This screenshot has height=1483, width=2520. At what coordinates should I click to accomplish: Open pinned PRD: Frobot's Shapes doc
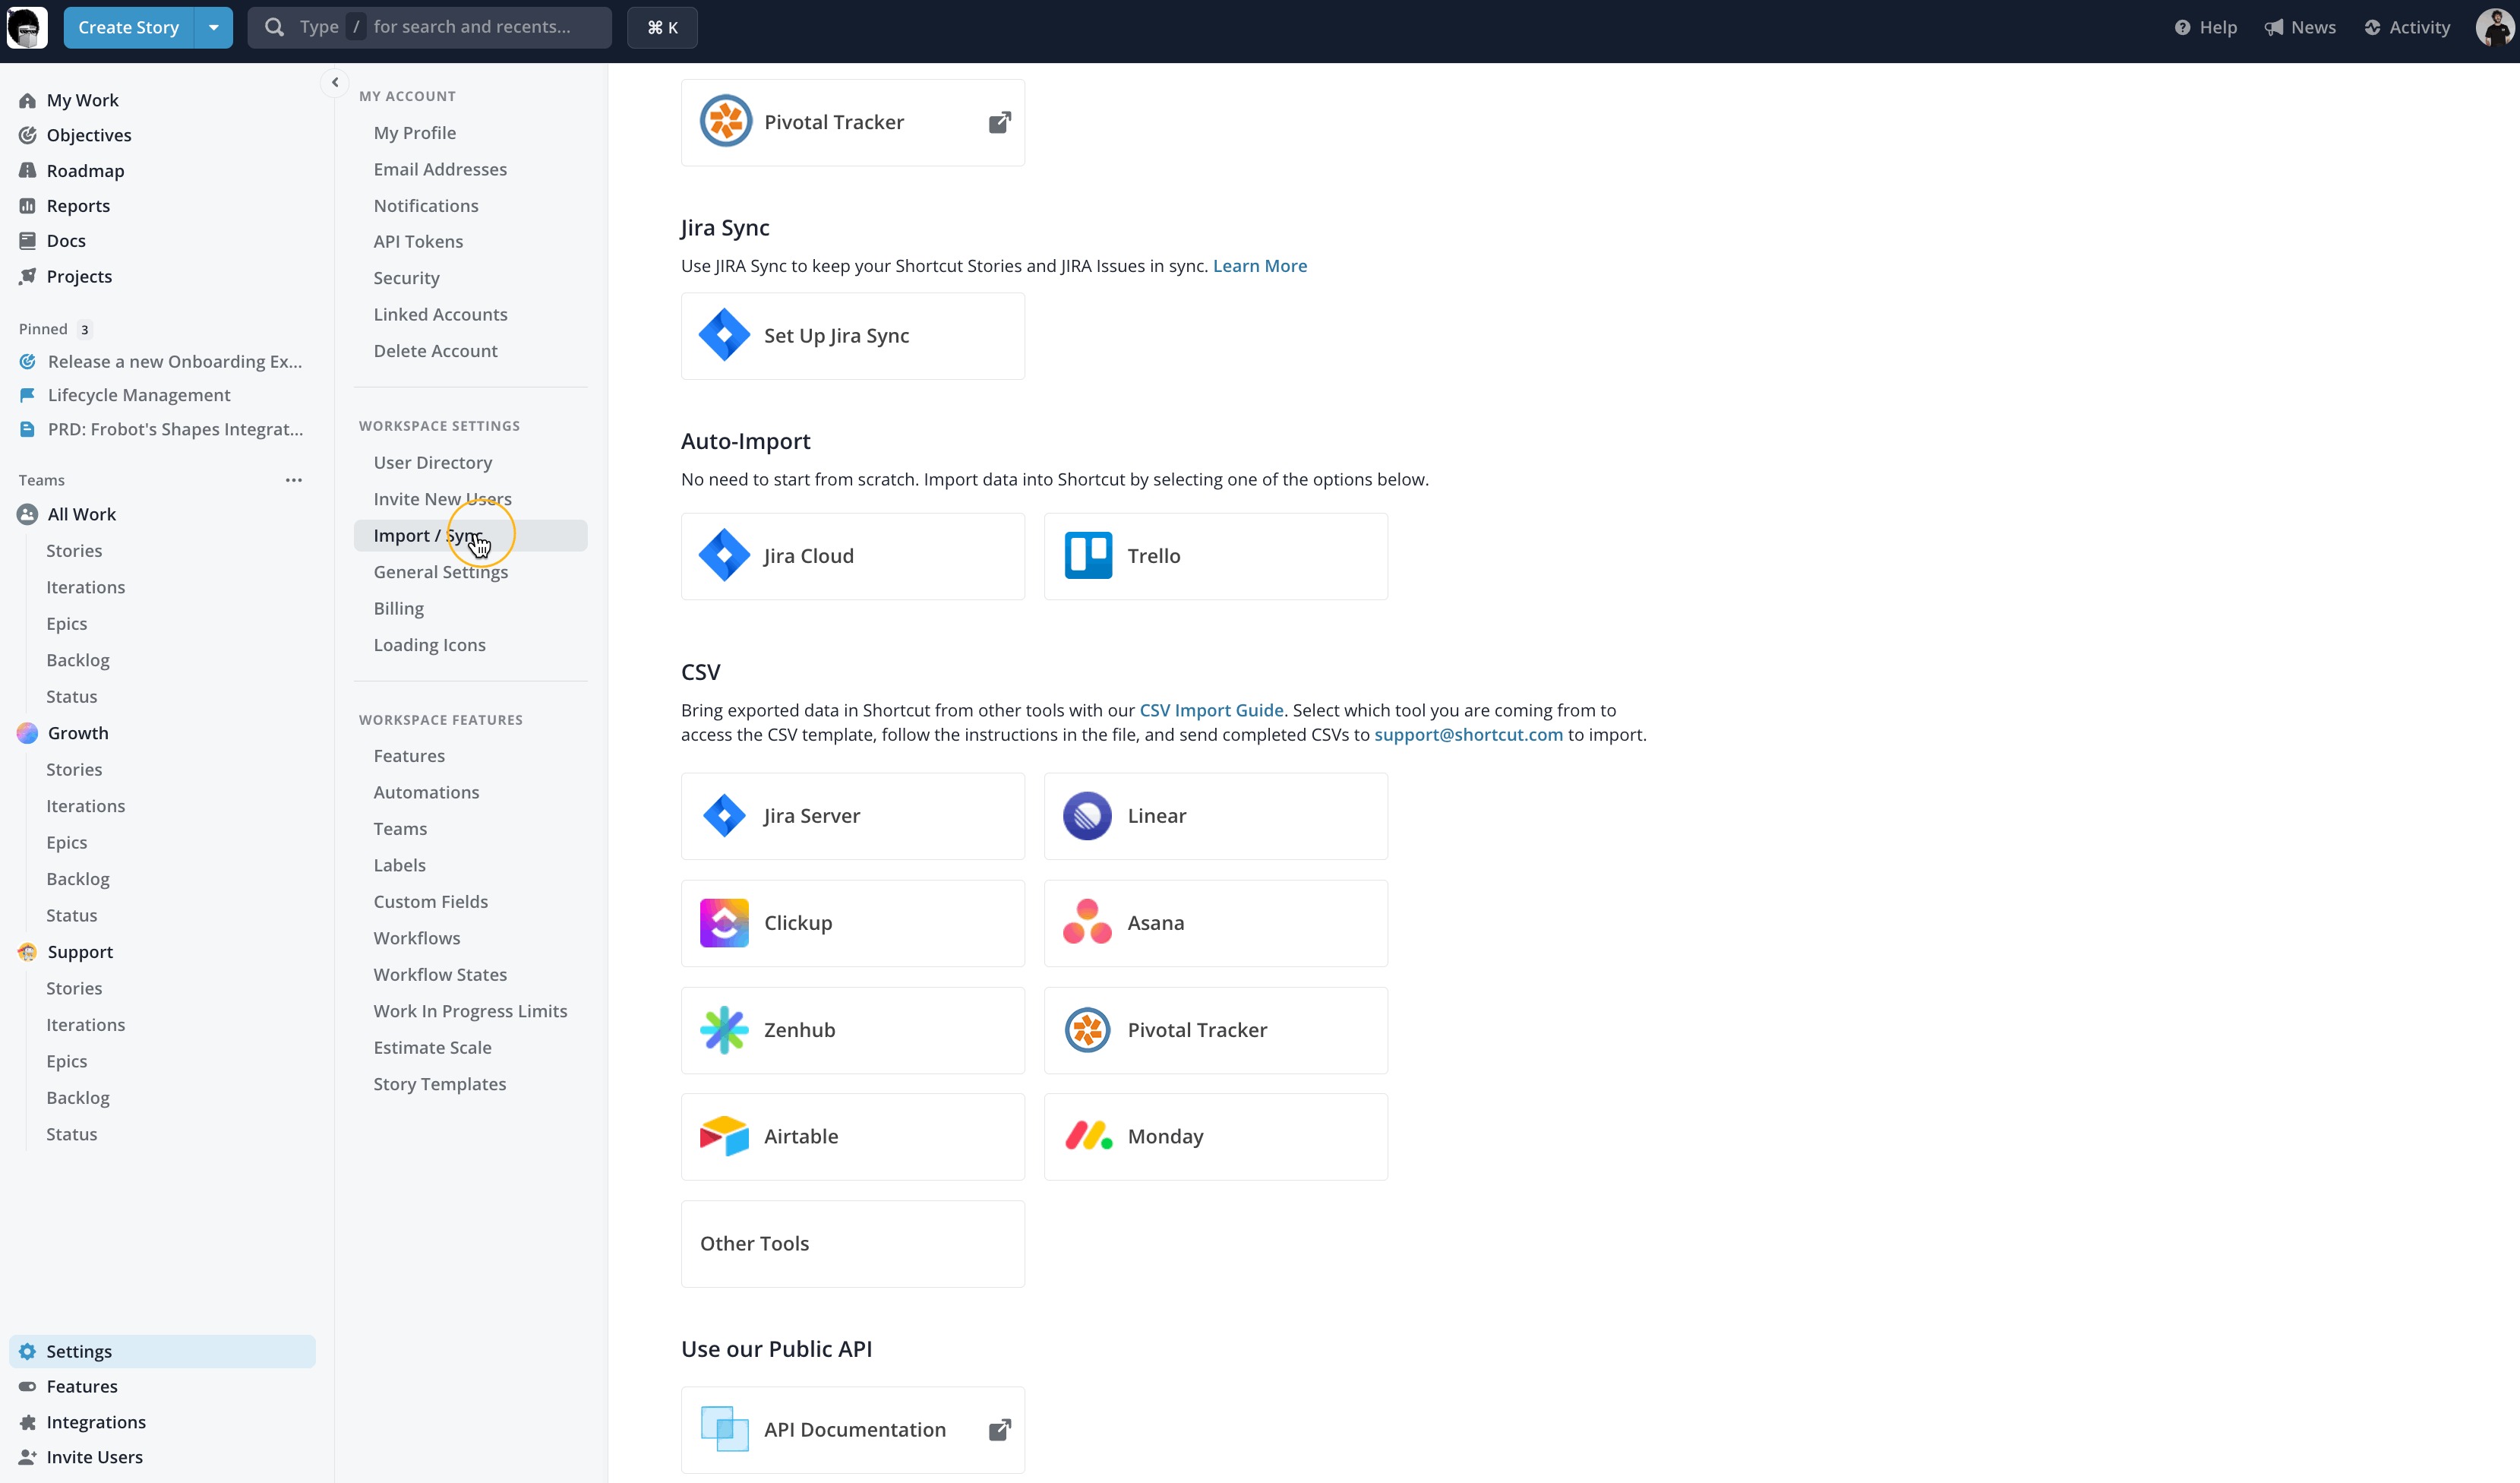(161, 430)
